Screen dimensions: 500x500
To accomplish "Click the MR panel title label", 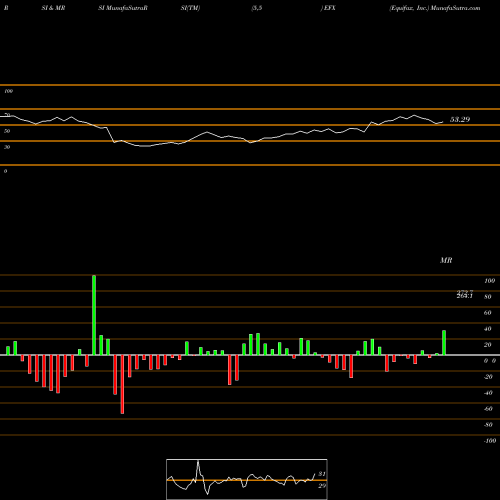I will click(x=446, y=260).
